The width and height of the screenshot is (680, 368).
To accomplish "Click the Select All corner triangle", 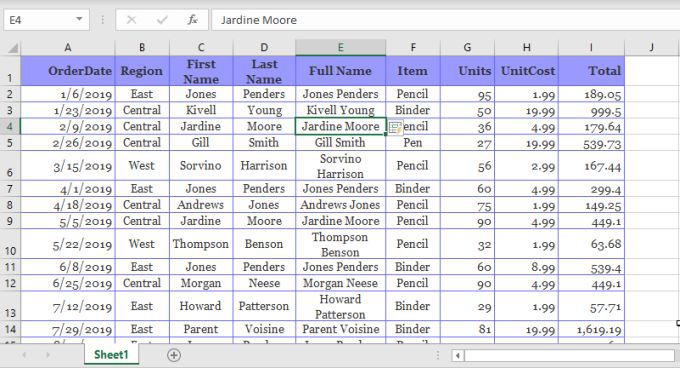I will tap(13, 47).
